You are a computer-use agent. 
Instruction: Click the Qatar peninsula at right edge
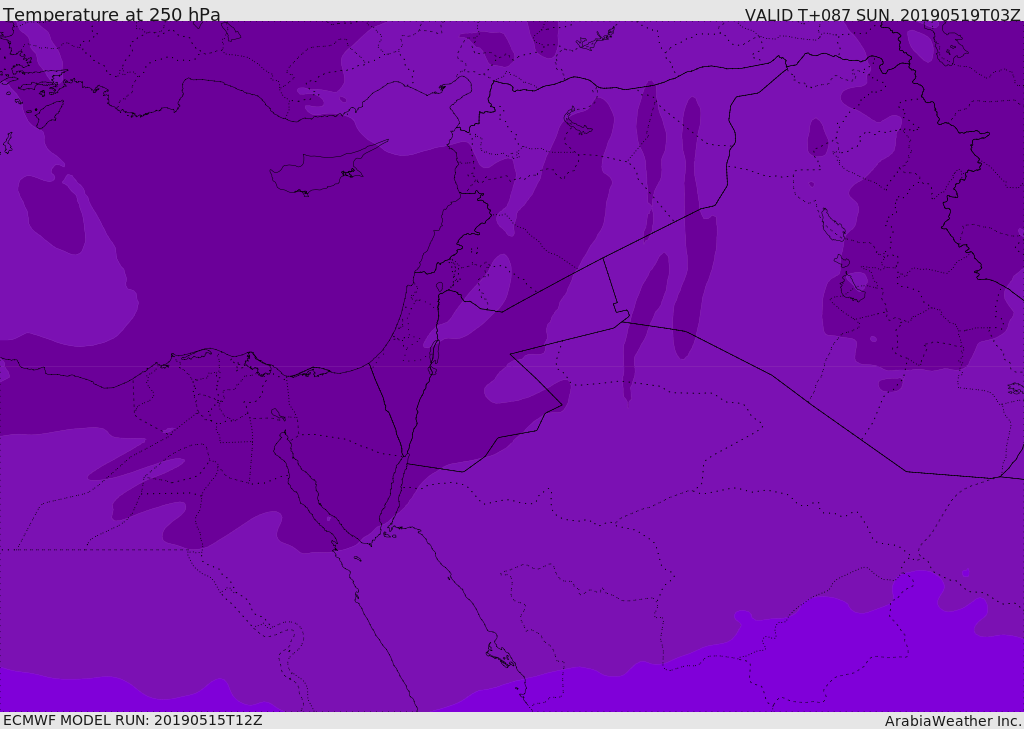1015,388
